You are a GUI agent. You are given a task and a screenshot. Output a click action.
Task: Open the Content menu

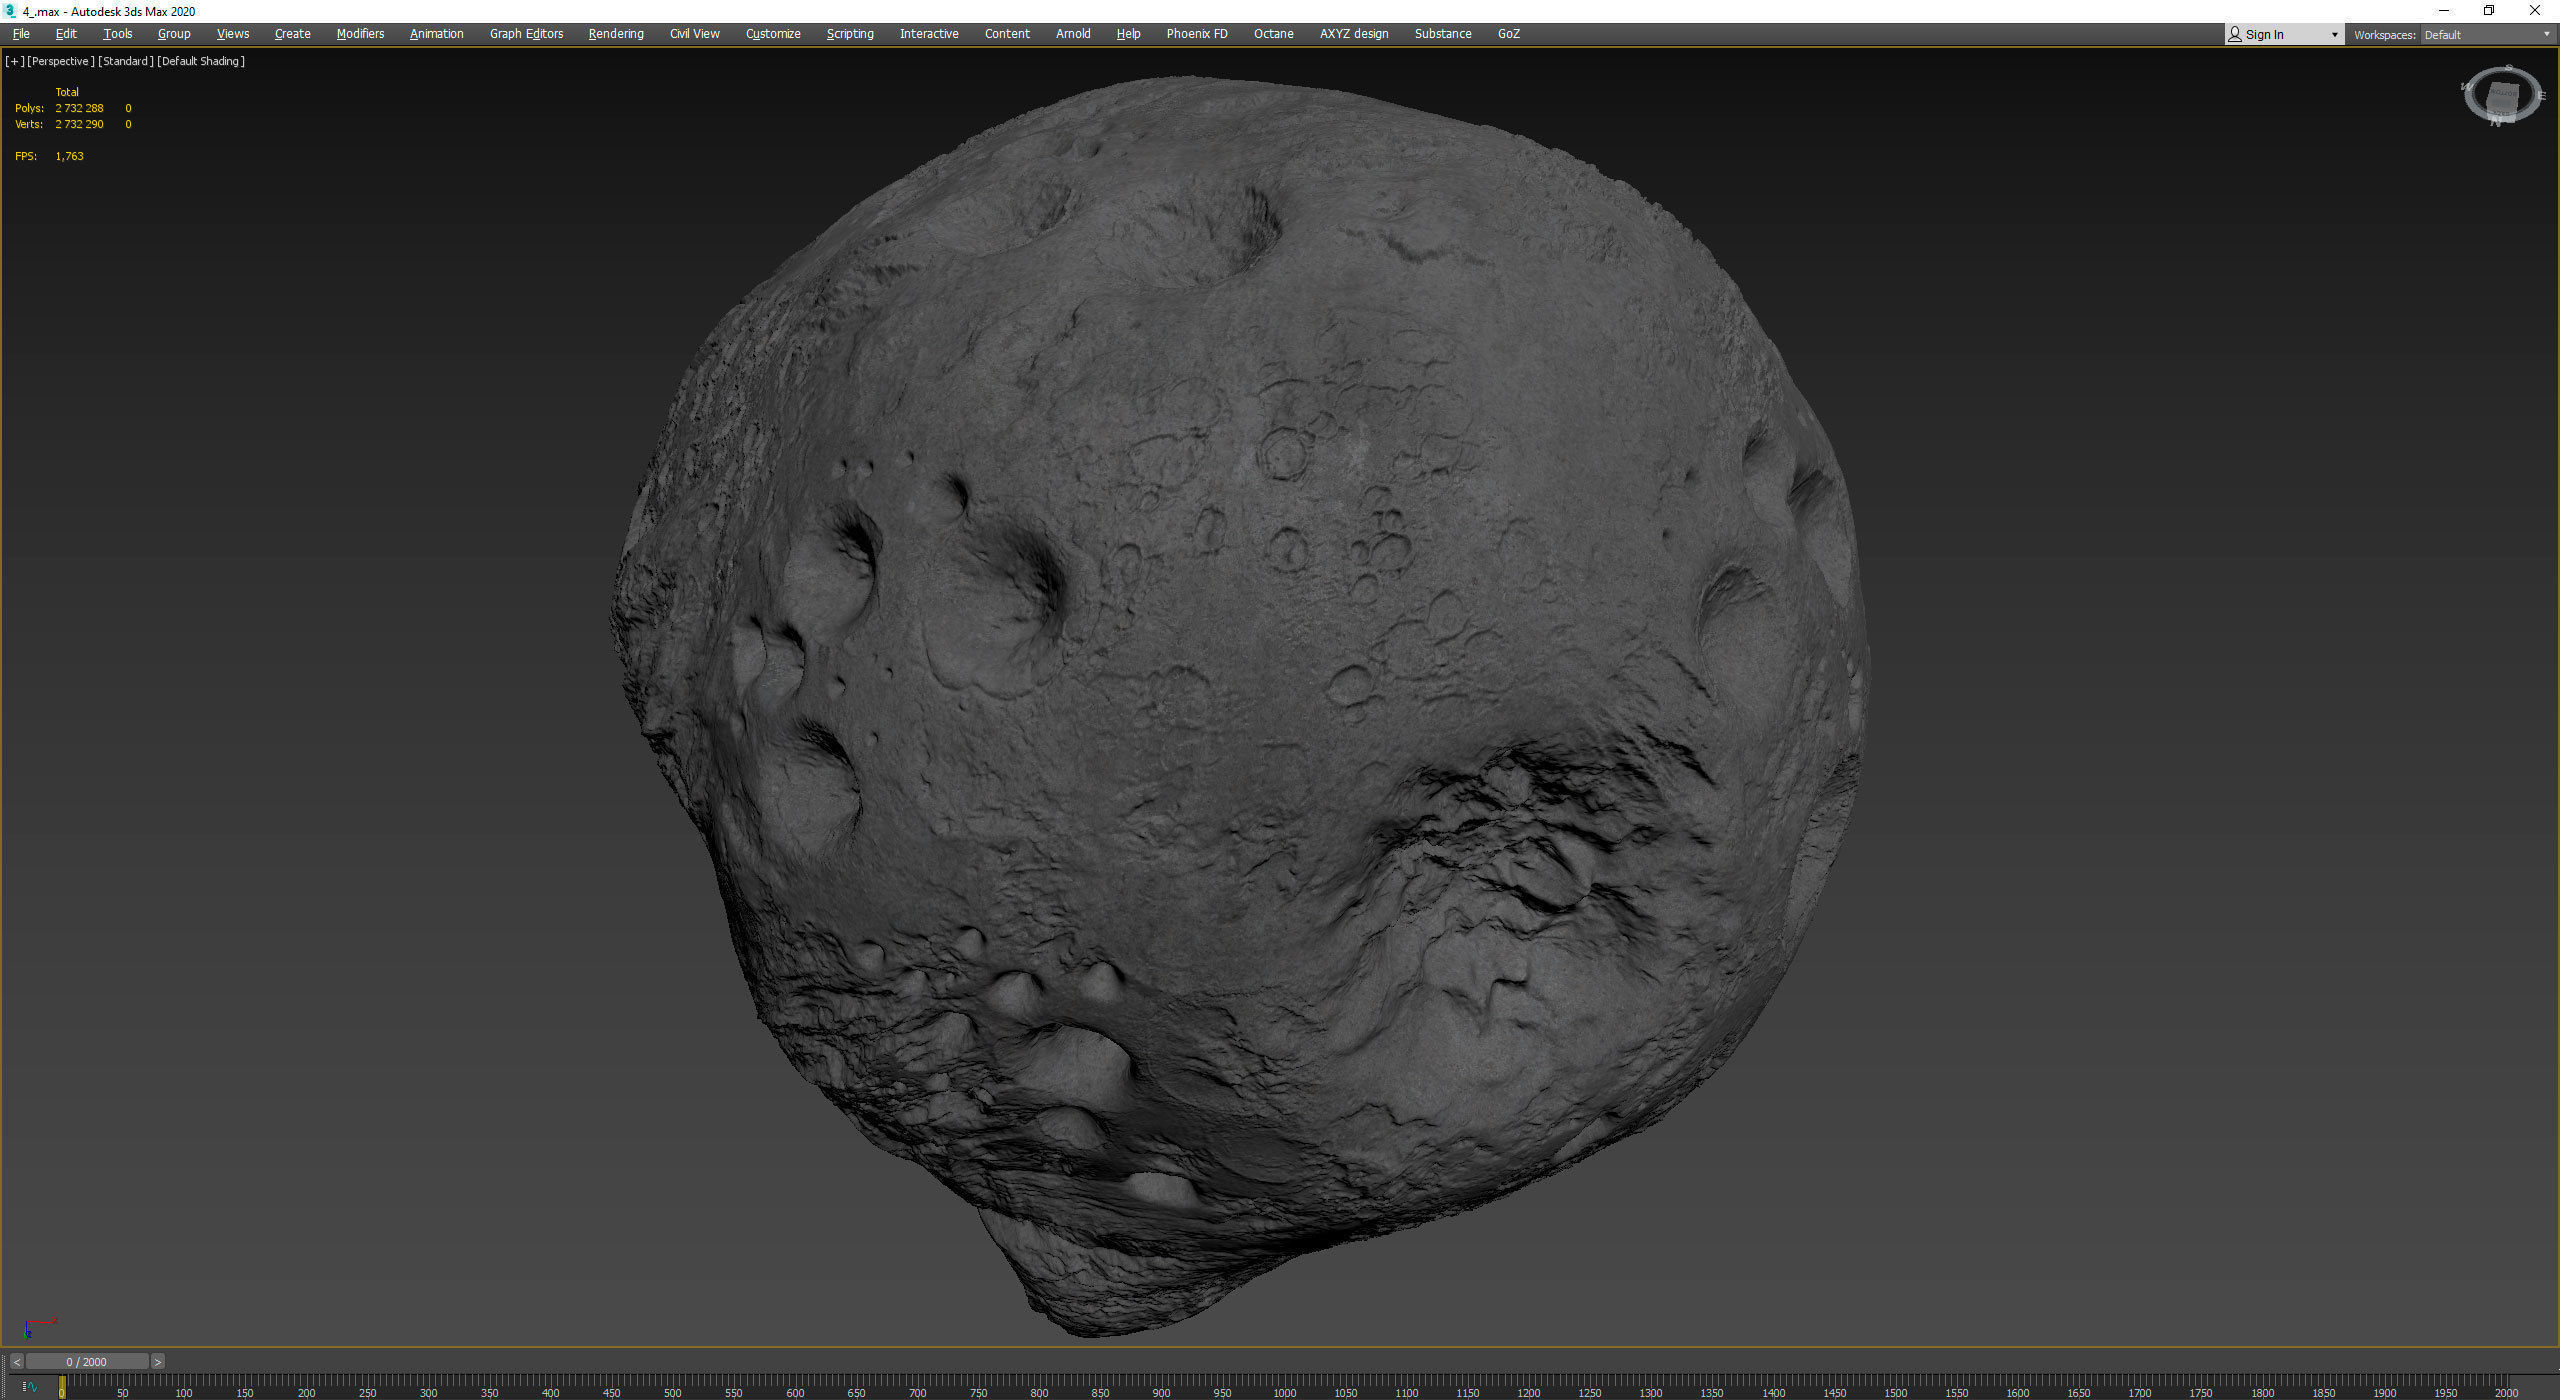[x=1007, y=34]
